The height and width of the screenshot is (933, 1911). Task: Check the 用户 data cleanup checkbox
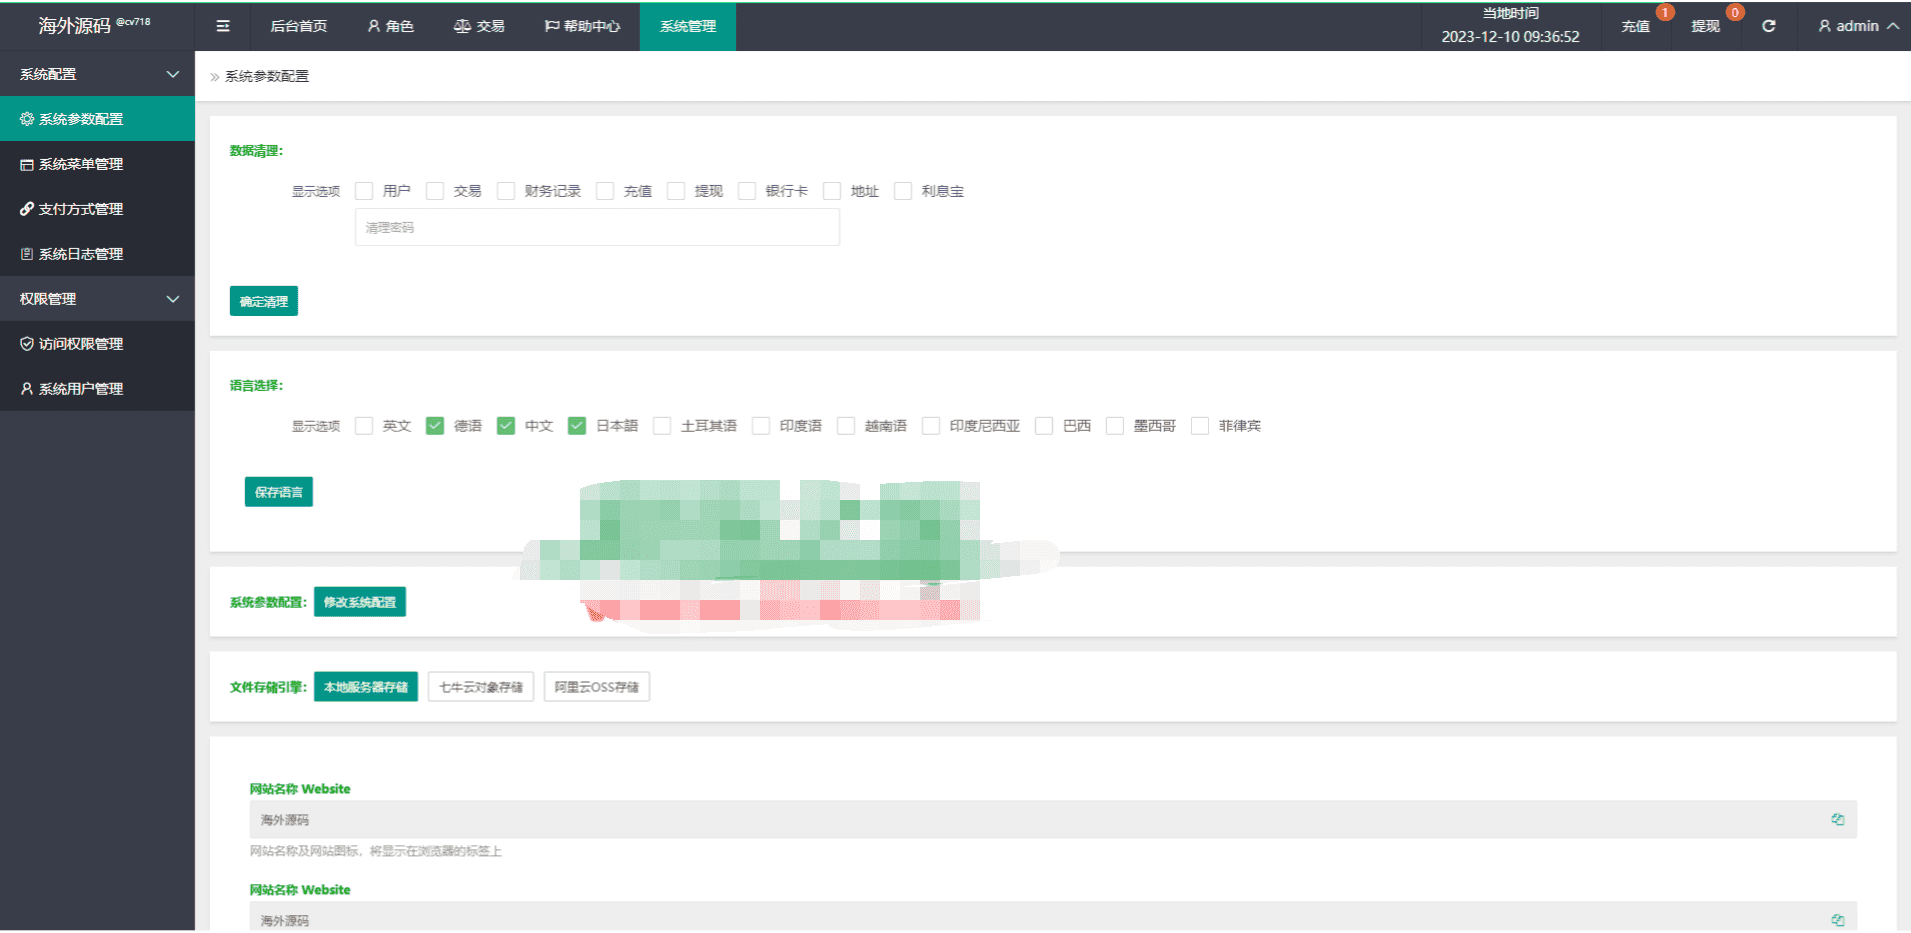364,191
